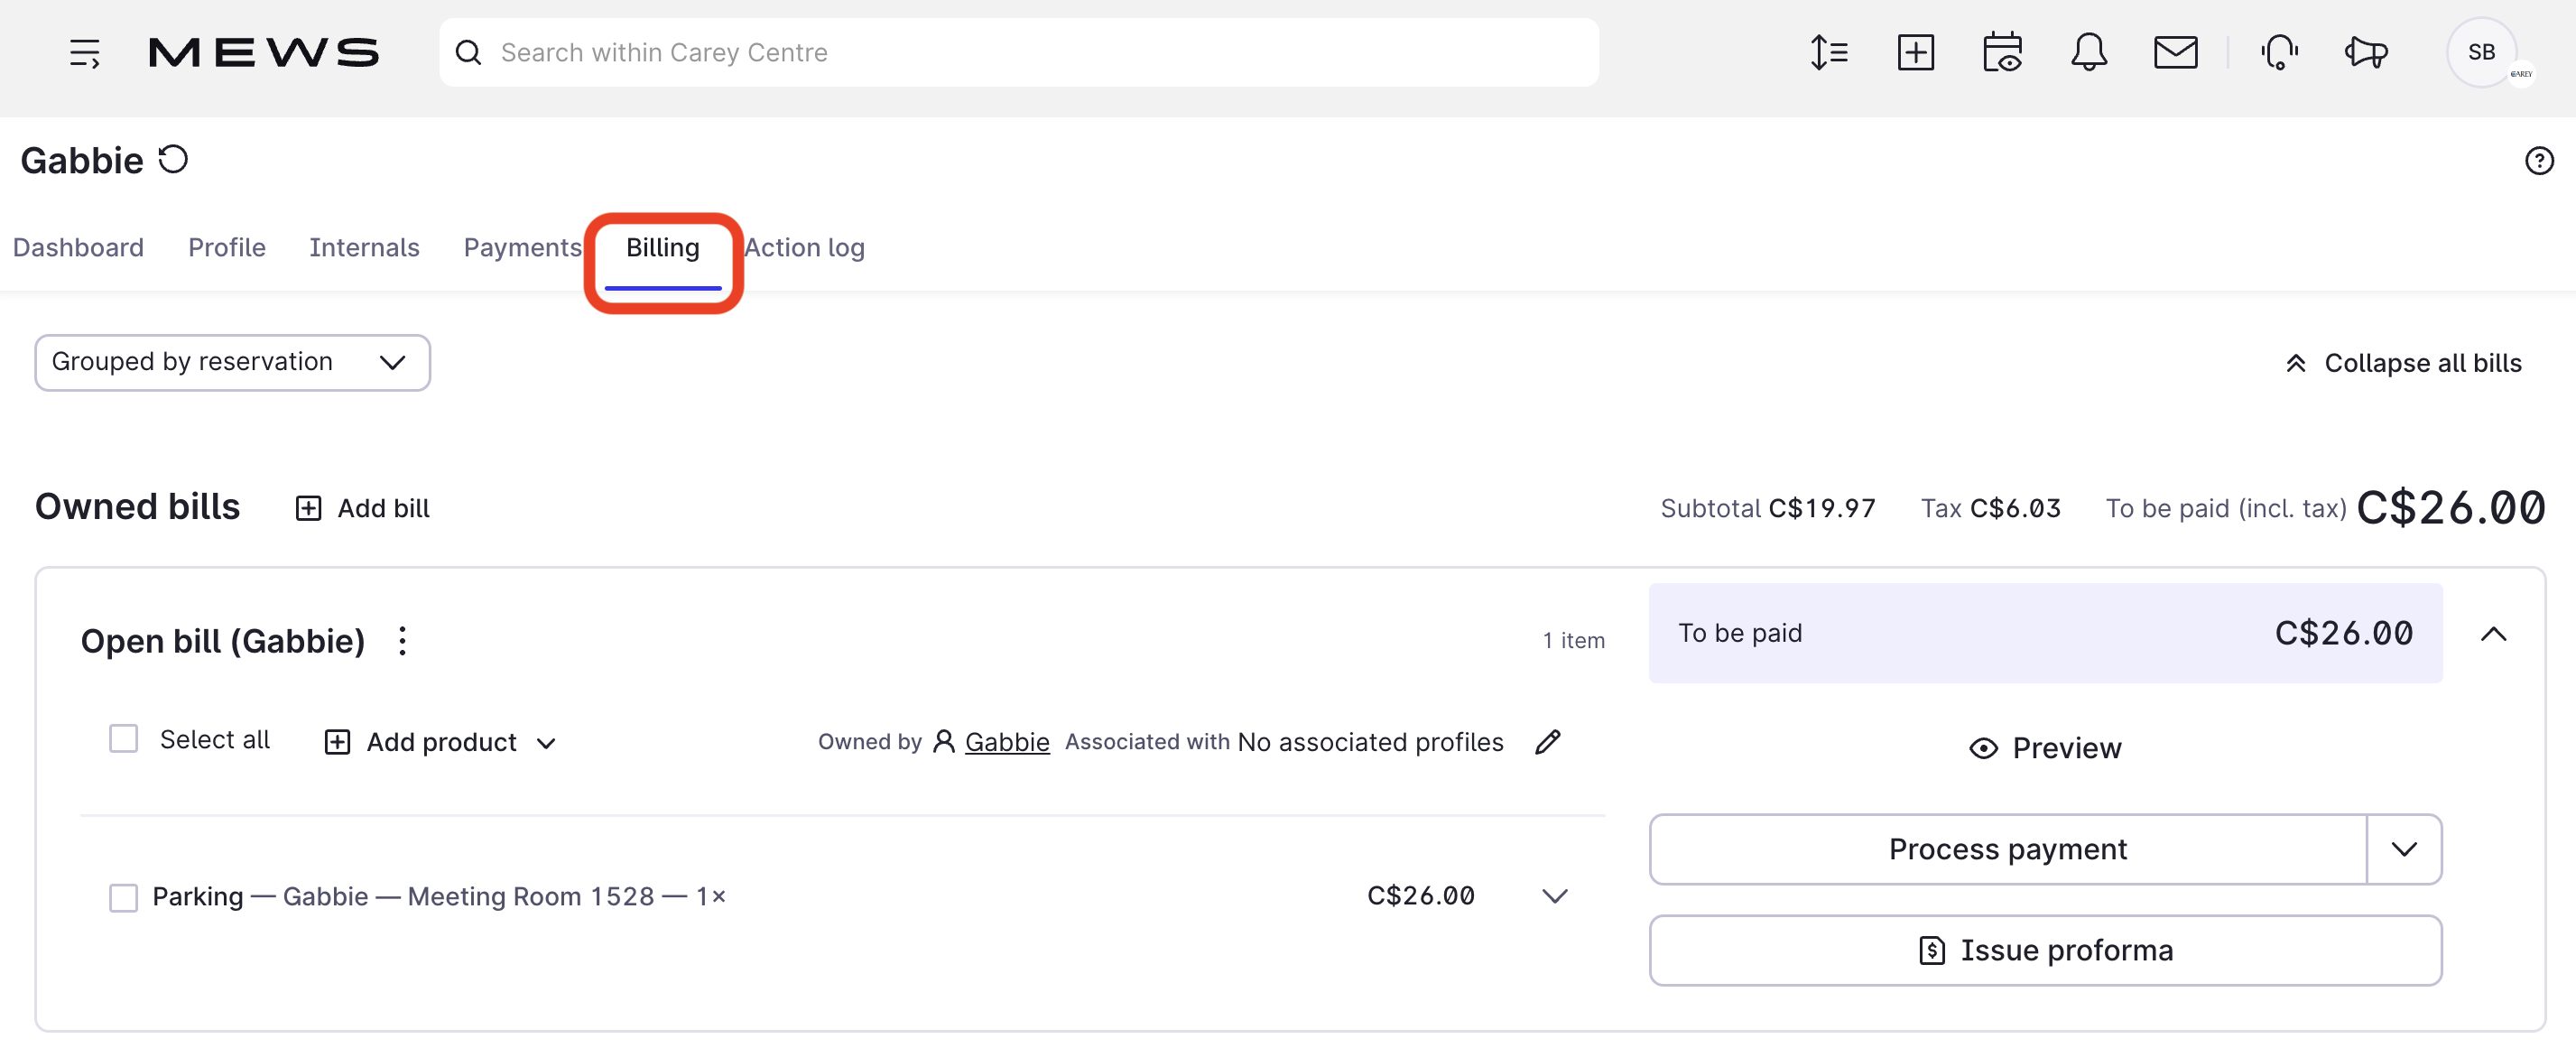Open Grouped by reservation dropdown
This screenshot has width=2576, height=1048.
tap(232, 362)
